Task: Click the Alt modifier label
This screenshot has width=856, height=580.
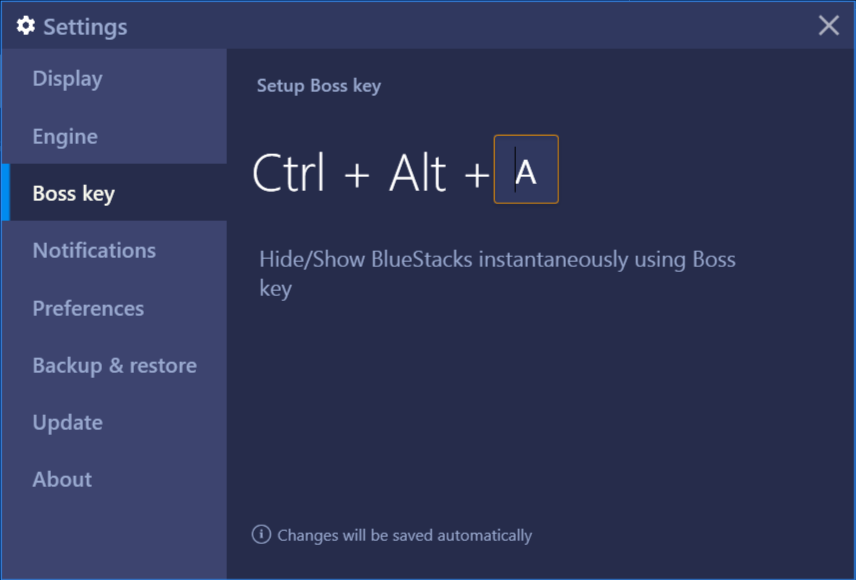Action: tap(418, 173)
